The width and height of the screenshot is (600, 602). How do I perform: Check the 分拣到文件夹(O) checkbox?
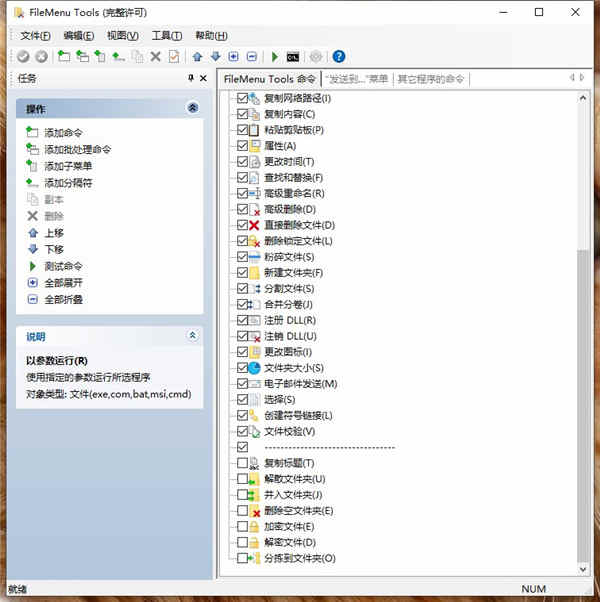242,558
